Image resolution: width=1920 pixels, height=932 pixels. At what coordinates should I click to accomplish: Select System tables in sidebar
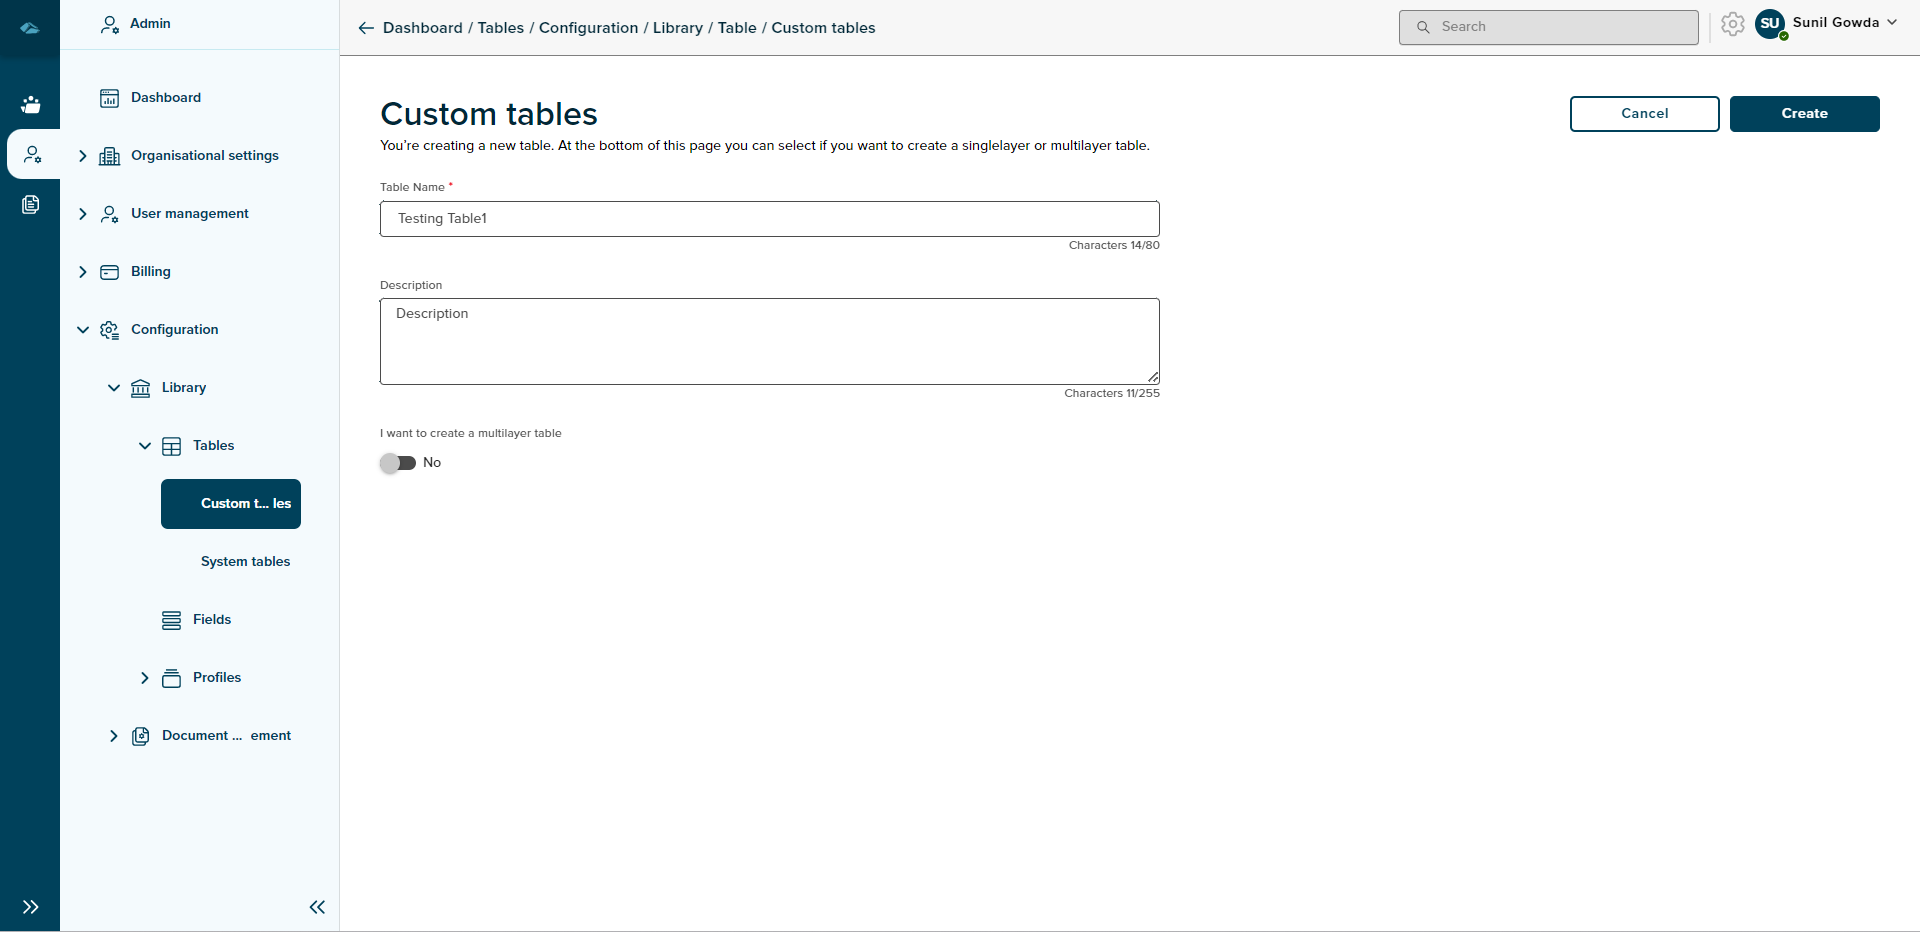(245, 562)
